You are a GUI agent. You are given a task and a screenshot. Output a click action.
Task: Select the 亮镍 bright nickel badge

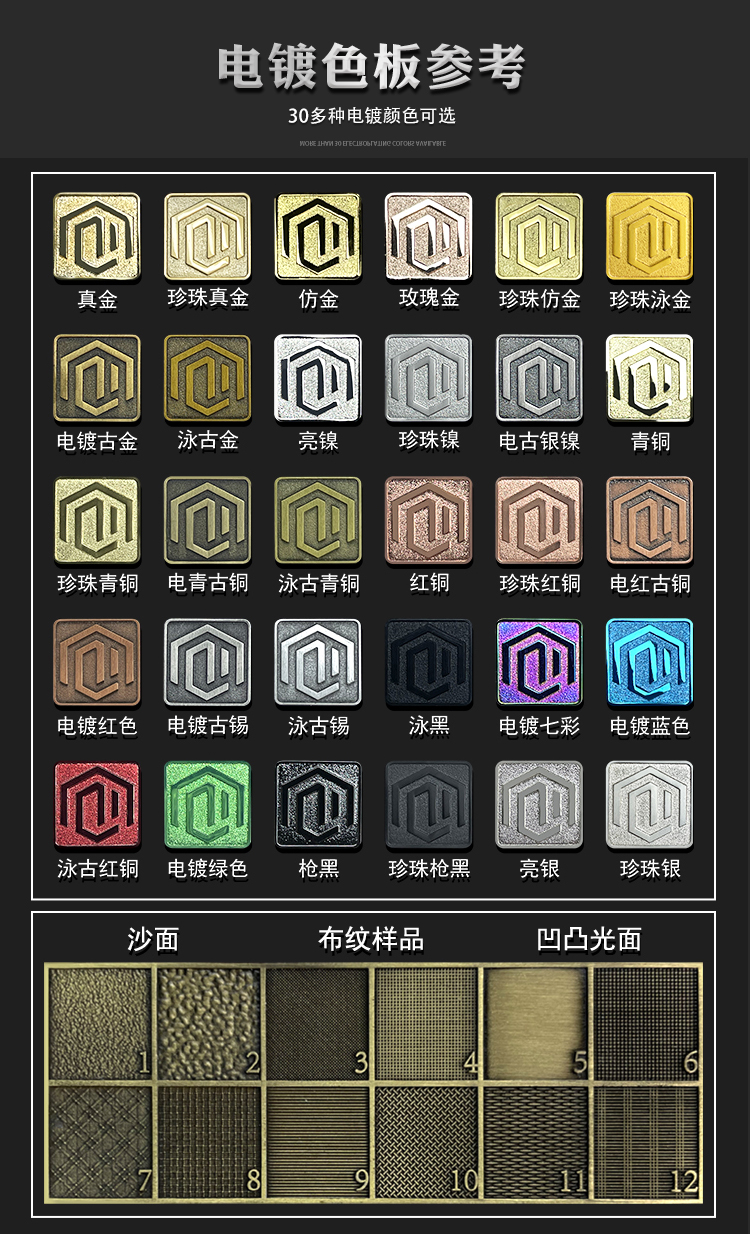pyautogui.click(x=318, y=378)
